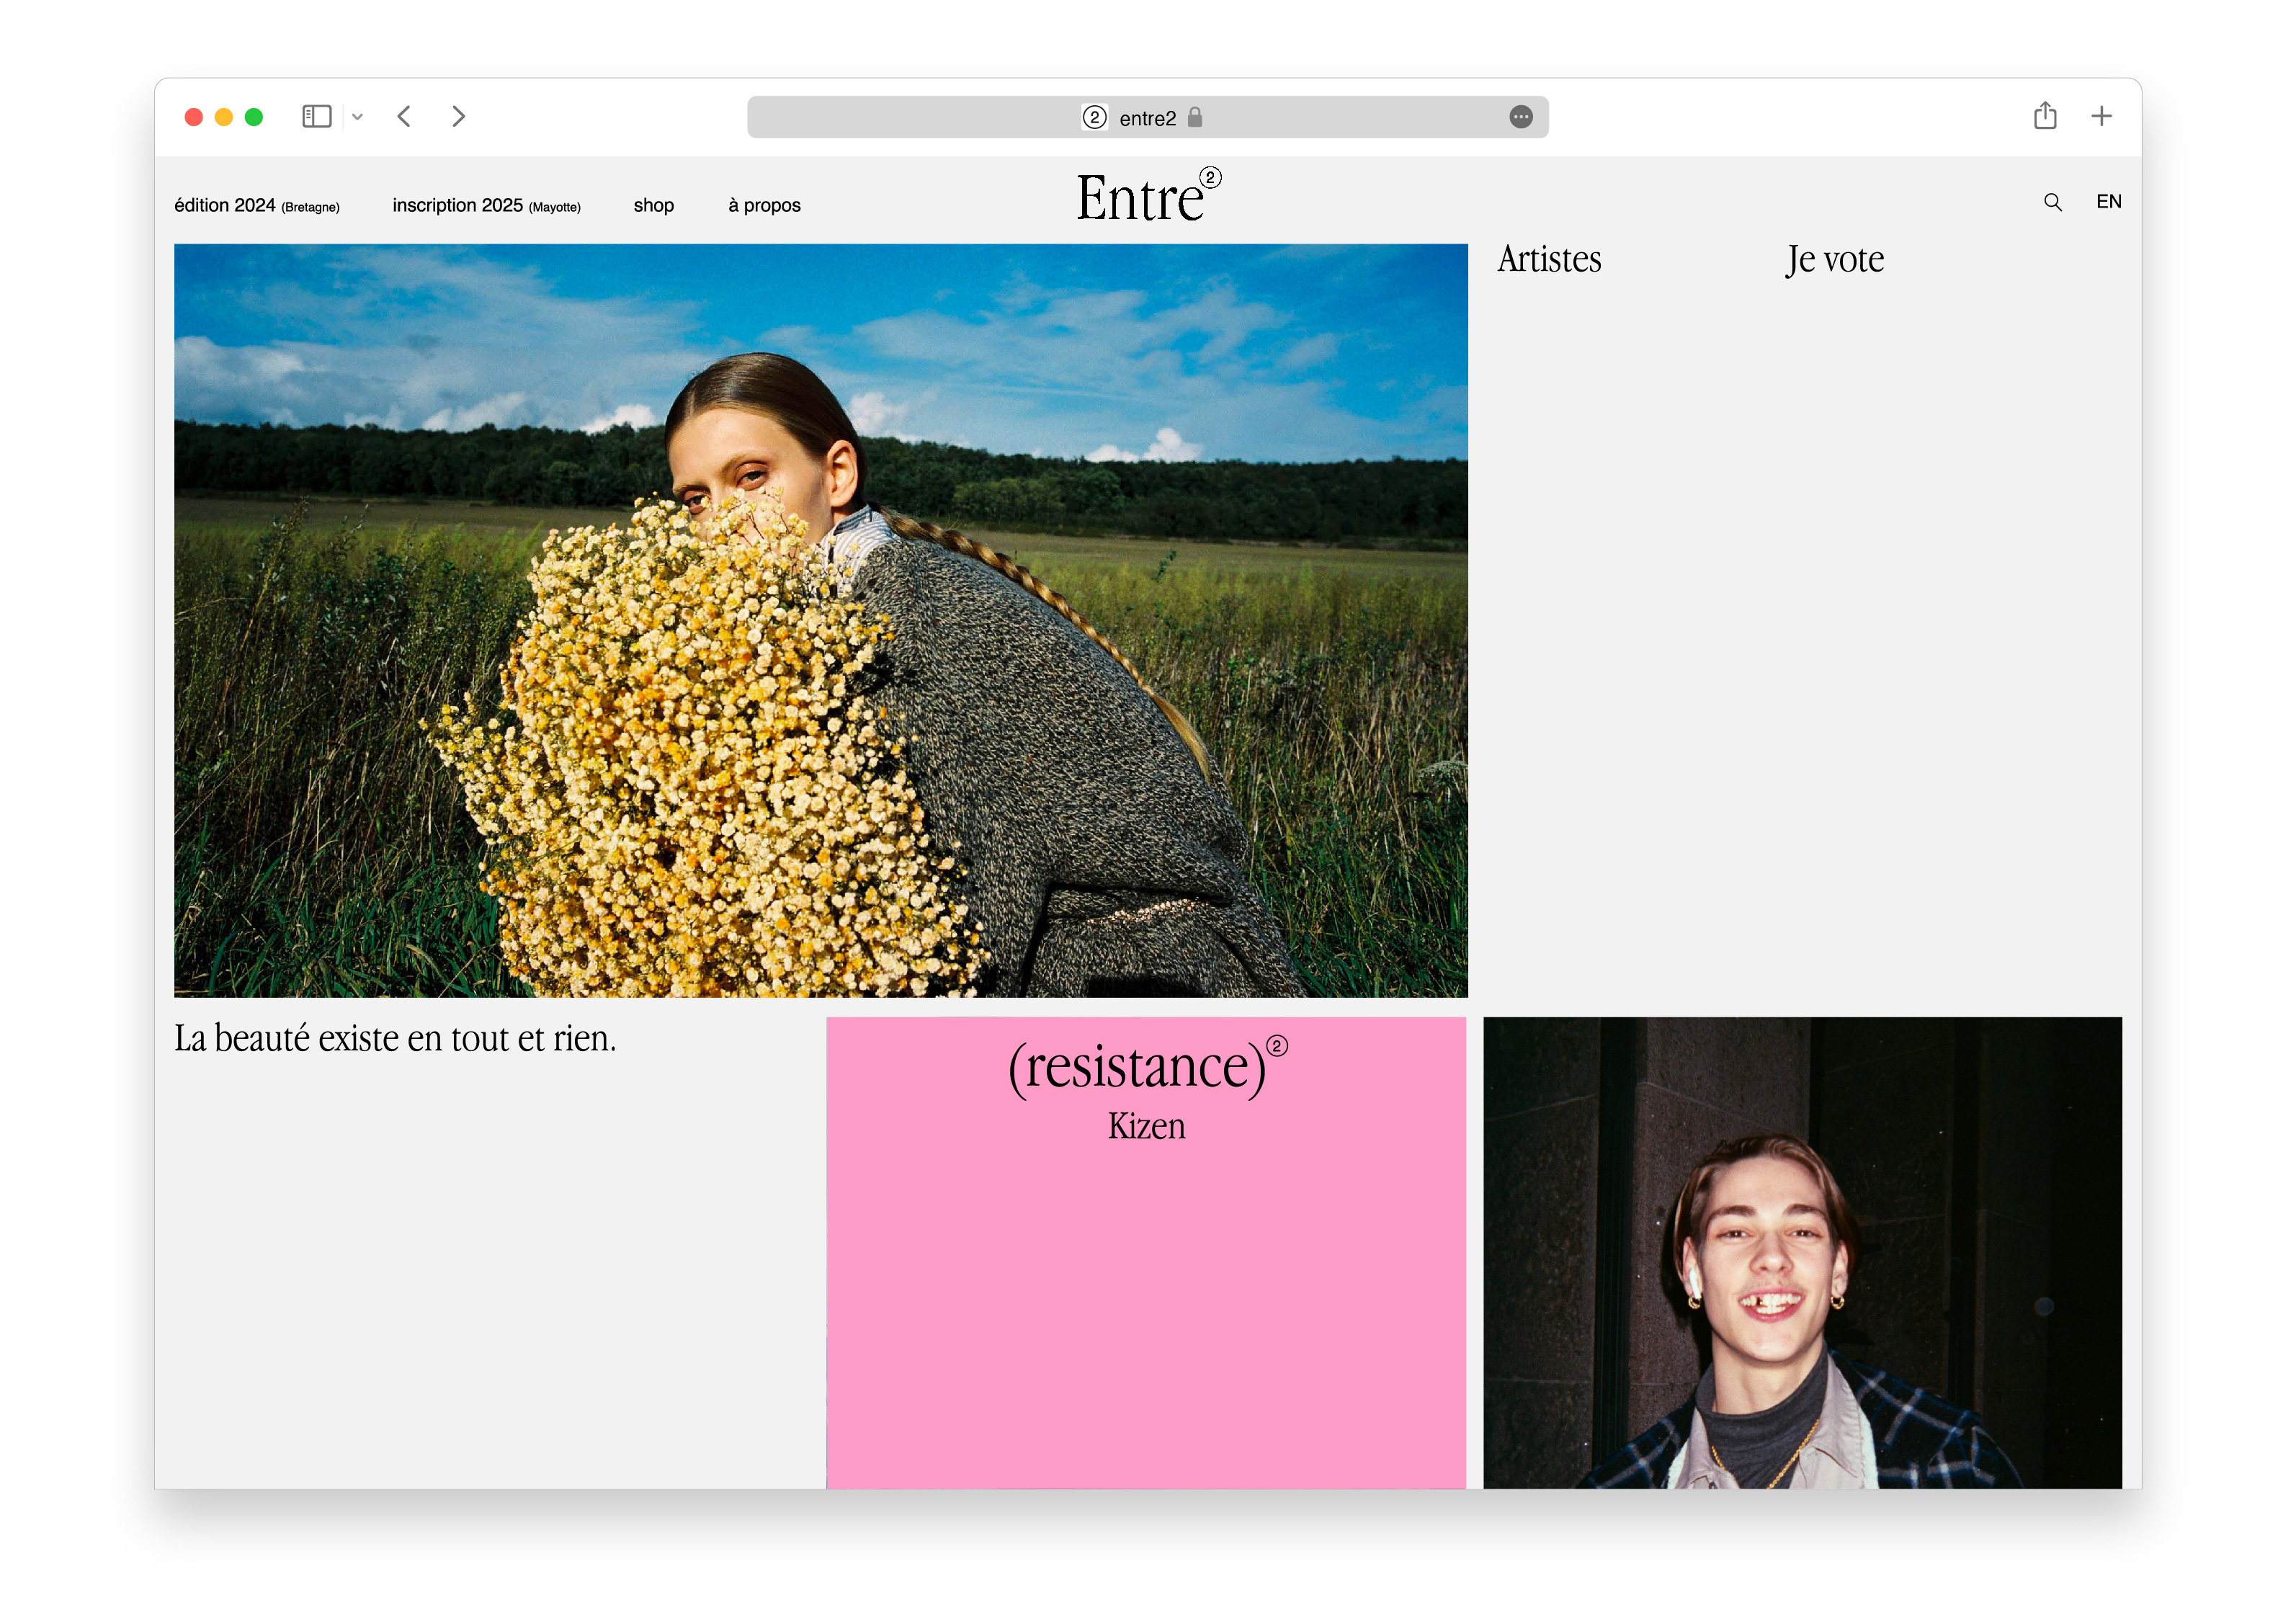Click the hero photo of the woman with flowers
This screenshot has height=1621, width=2296.
pos(820,620)
